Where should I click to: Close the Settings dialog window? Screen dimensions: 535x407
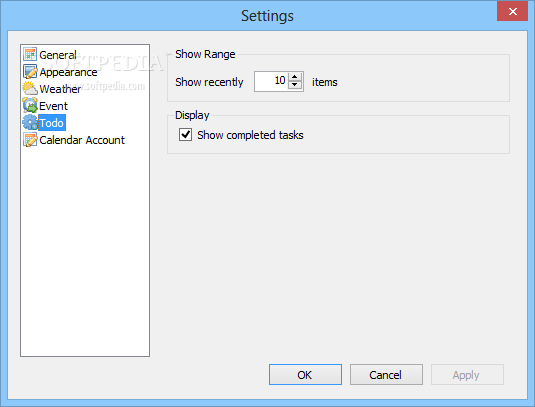512,12
